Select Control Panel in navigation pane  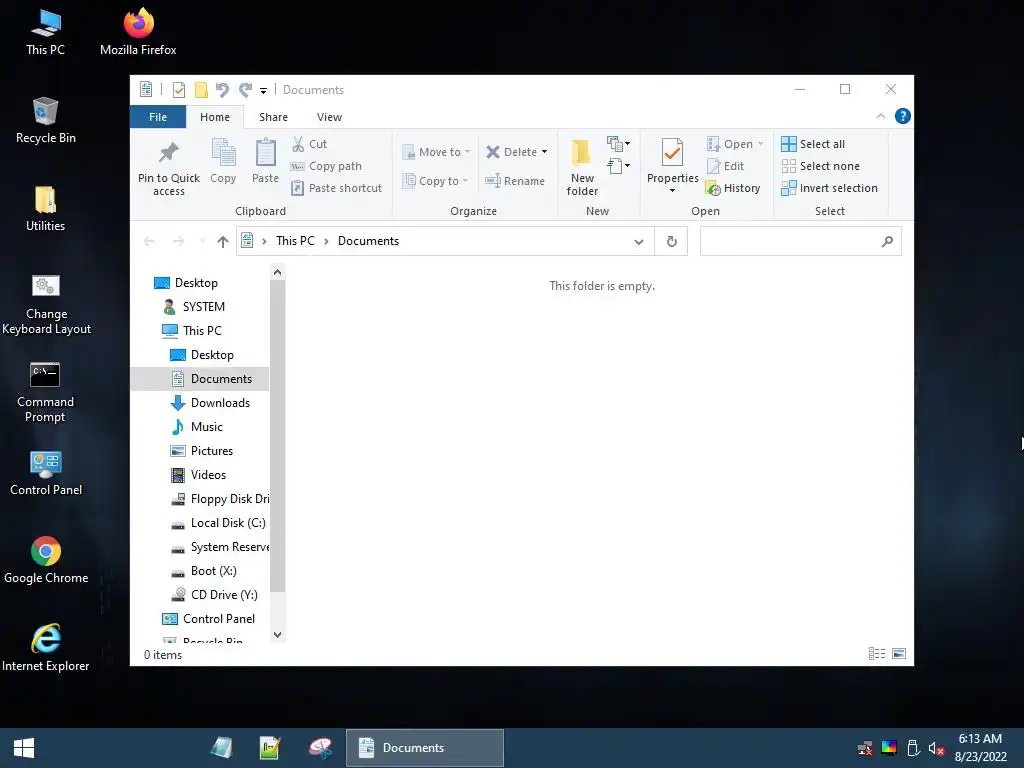coord(219,619)
